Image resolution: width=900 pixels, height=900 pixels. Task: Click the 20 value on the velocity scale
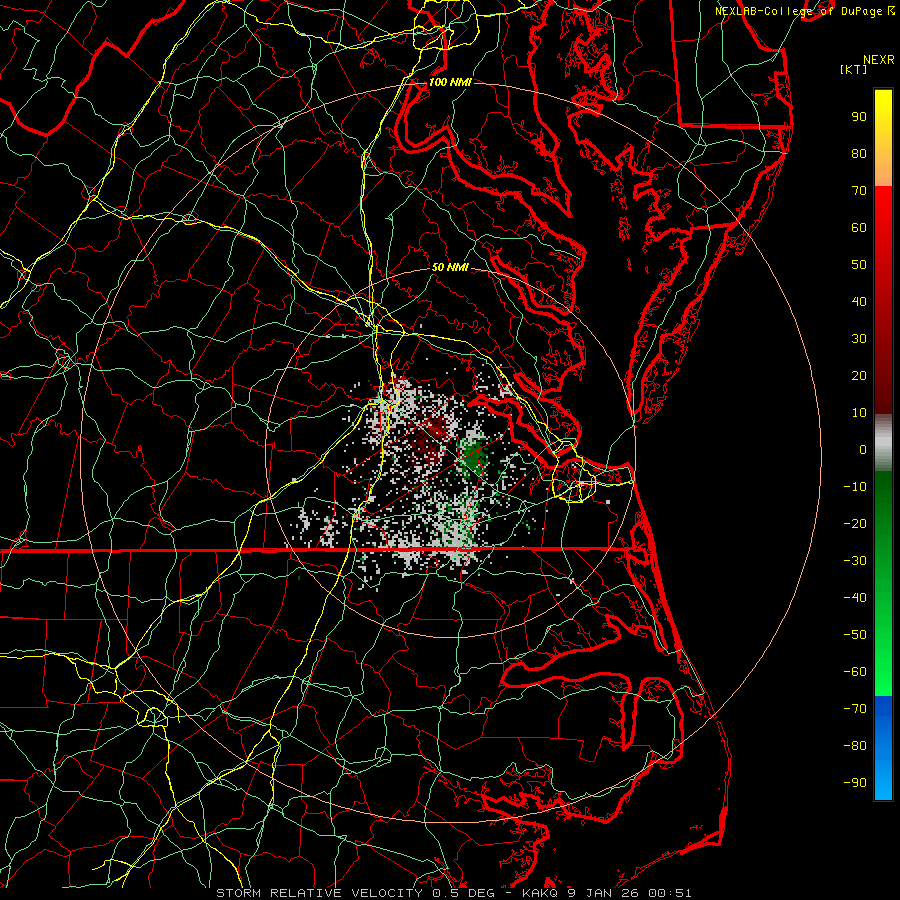[x=859, y=375]
